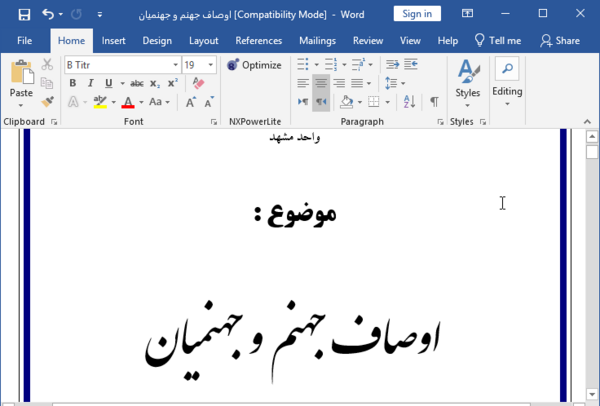Screen dimensions: 600x406
Task: Open the Styles gallery button
Action: [x=468, y=84]
